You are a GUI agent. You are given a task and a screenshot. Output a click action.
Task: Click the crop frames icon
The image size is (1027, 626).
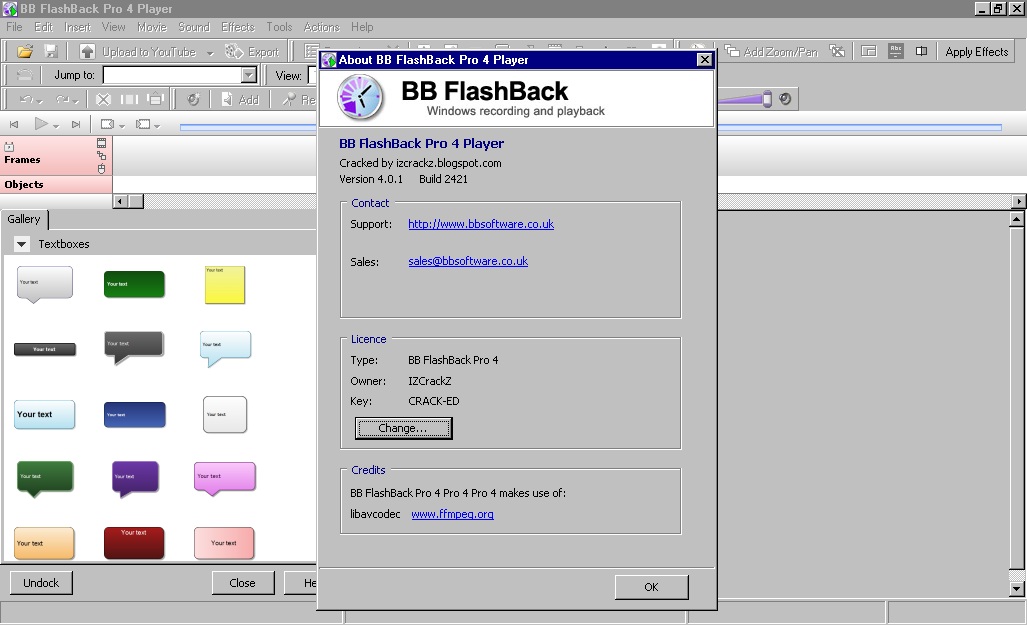pos(129,100)
